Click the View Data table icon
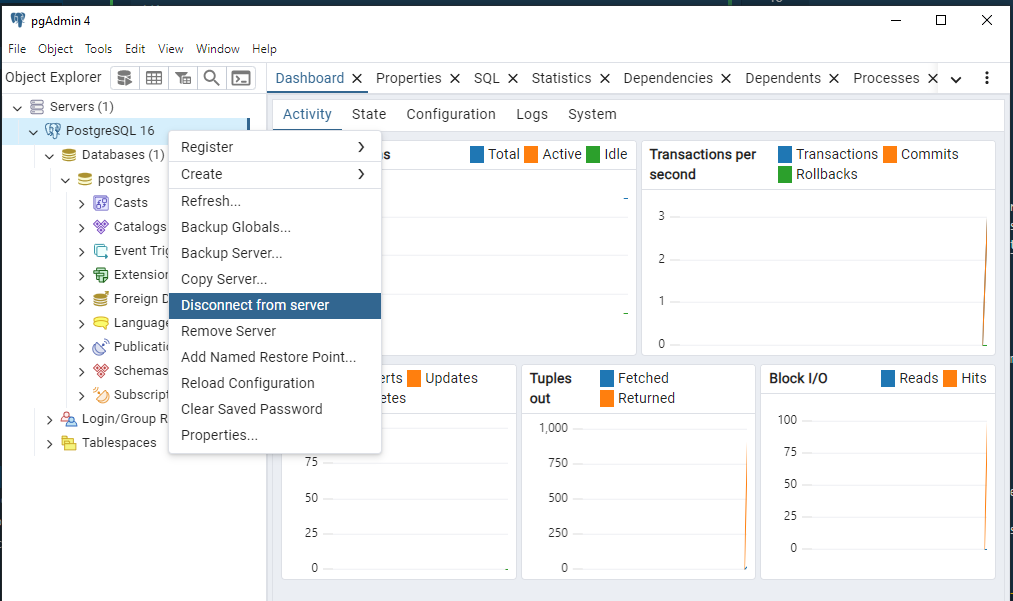Image resolution: width=1013 pixels, height=601 pixels. (154, 78)
